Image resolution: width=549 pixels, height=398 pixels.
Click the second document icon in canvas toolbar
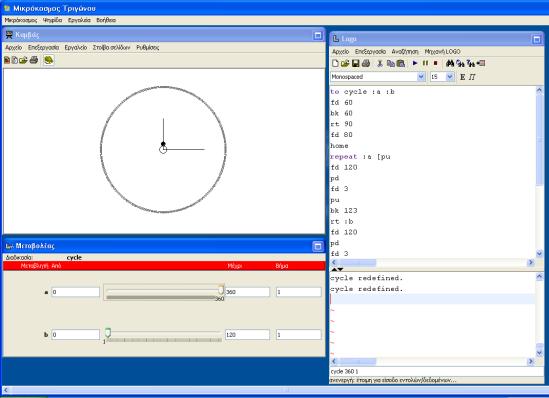click(x=15, y=60)
